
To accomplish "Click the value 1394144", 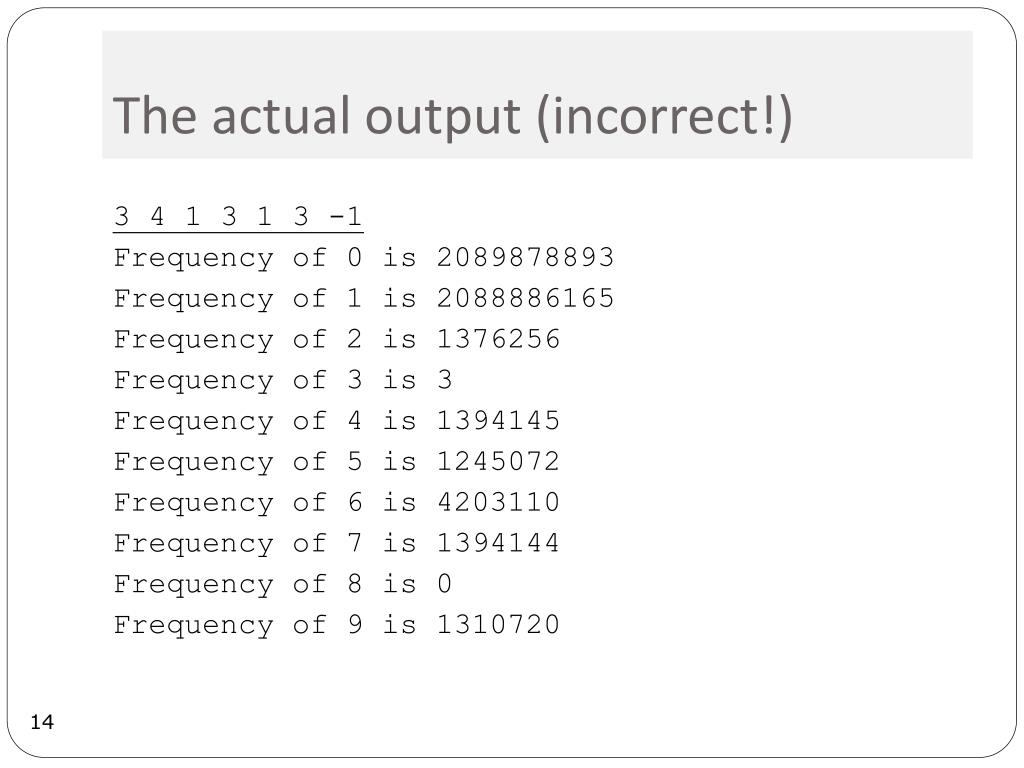I will [498, 543].
